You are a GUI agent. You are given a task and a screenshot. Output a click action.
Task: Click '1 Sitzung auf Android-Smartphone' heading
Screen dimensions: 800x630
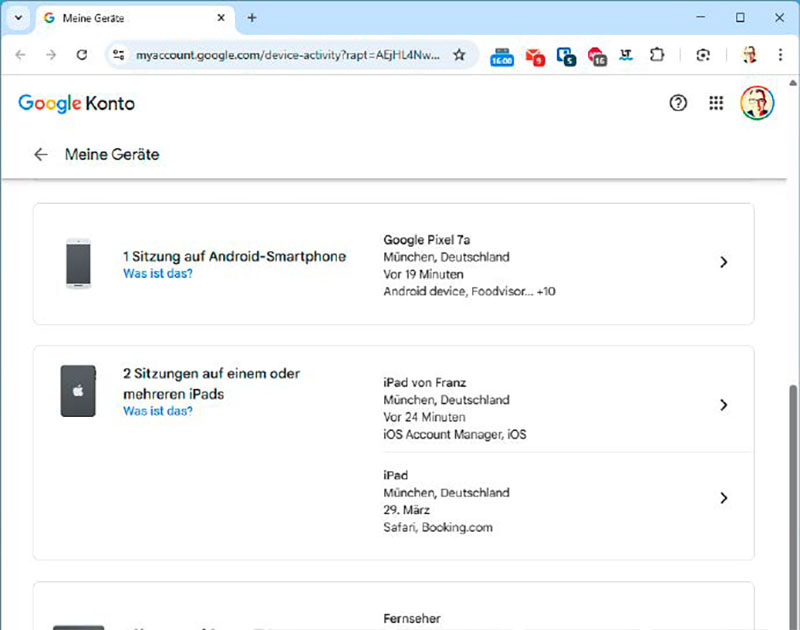point(234,256)
